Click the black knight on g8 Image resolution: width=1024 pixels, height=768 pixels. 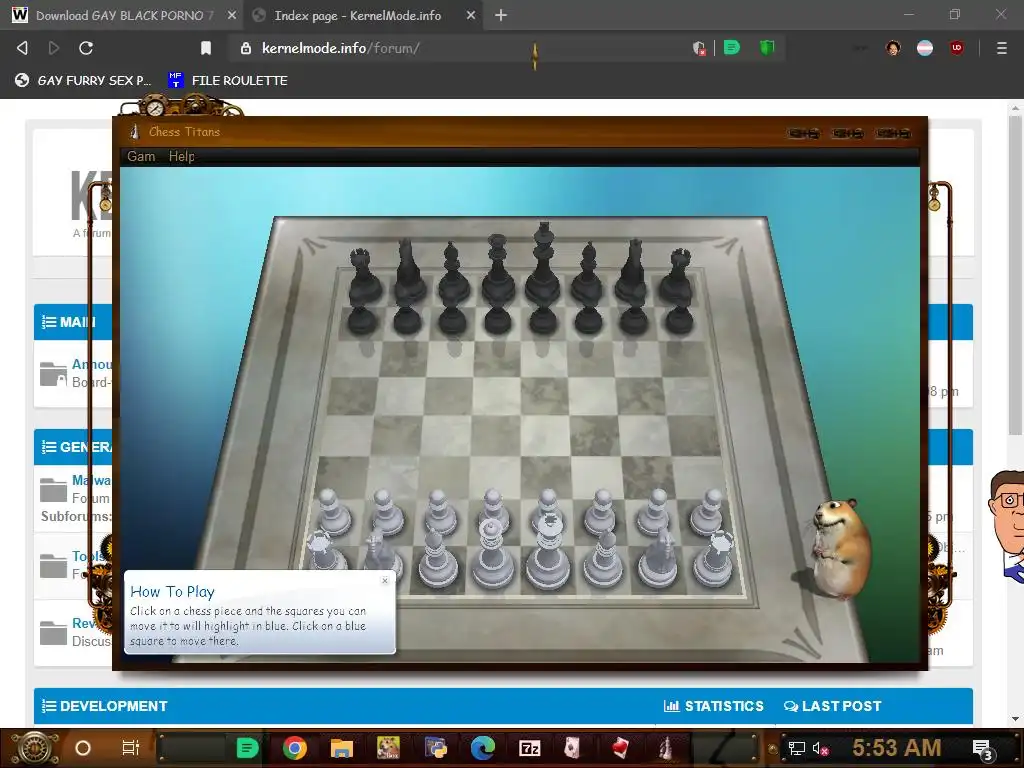pyautogui.click(x=632, y=272)
